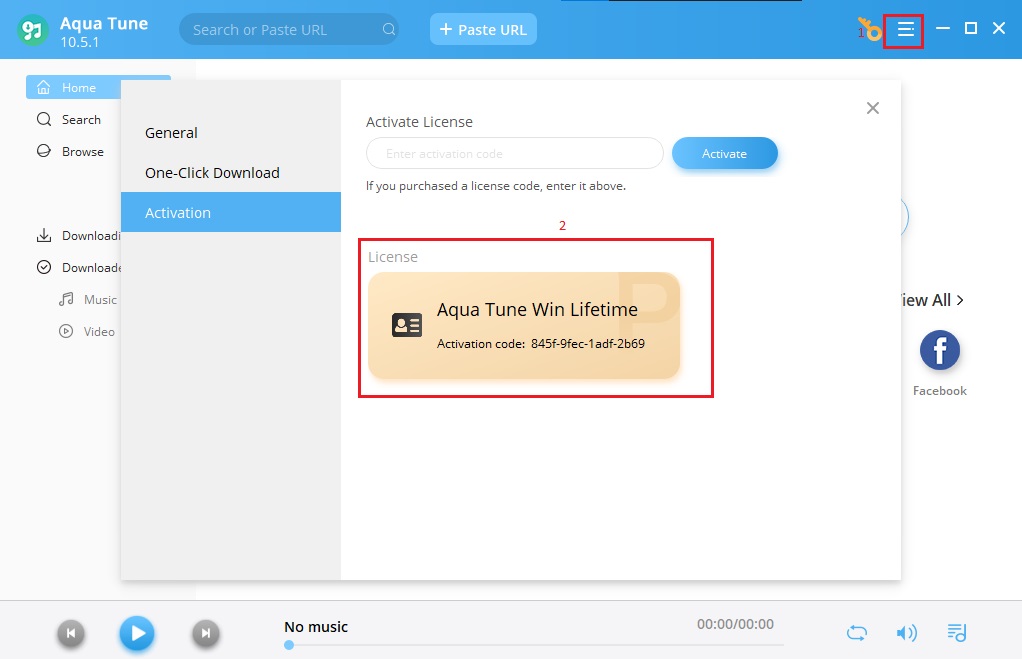The height and width of the screenshot is (659, 1022).
Task: Select the General settings tab
Action: (x=231, y=133)
